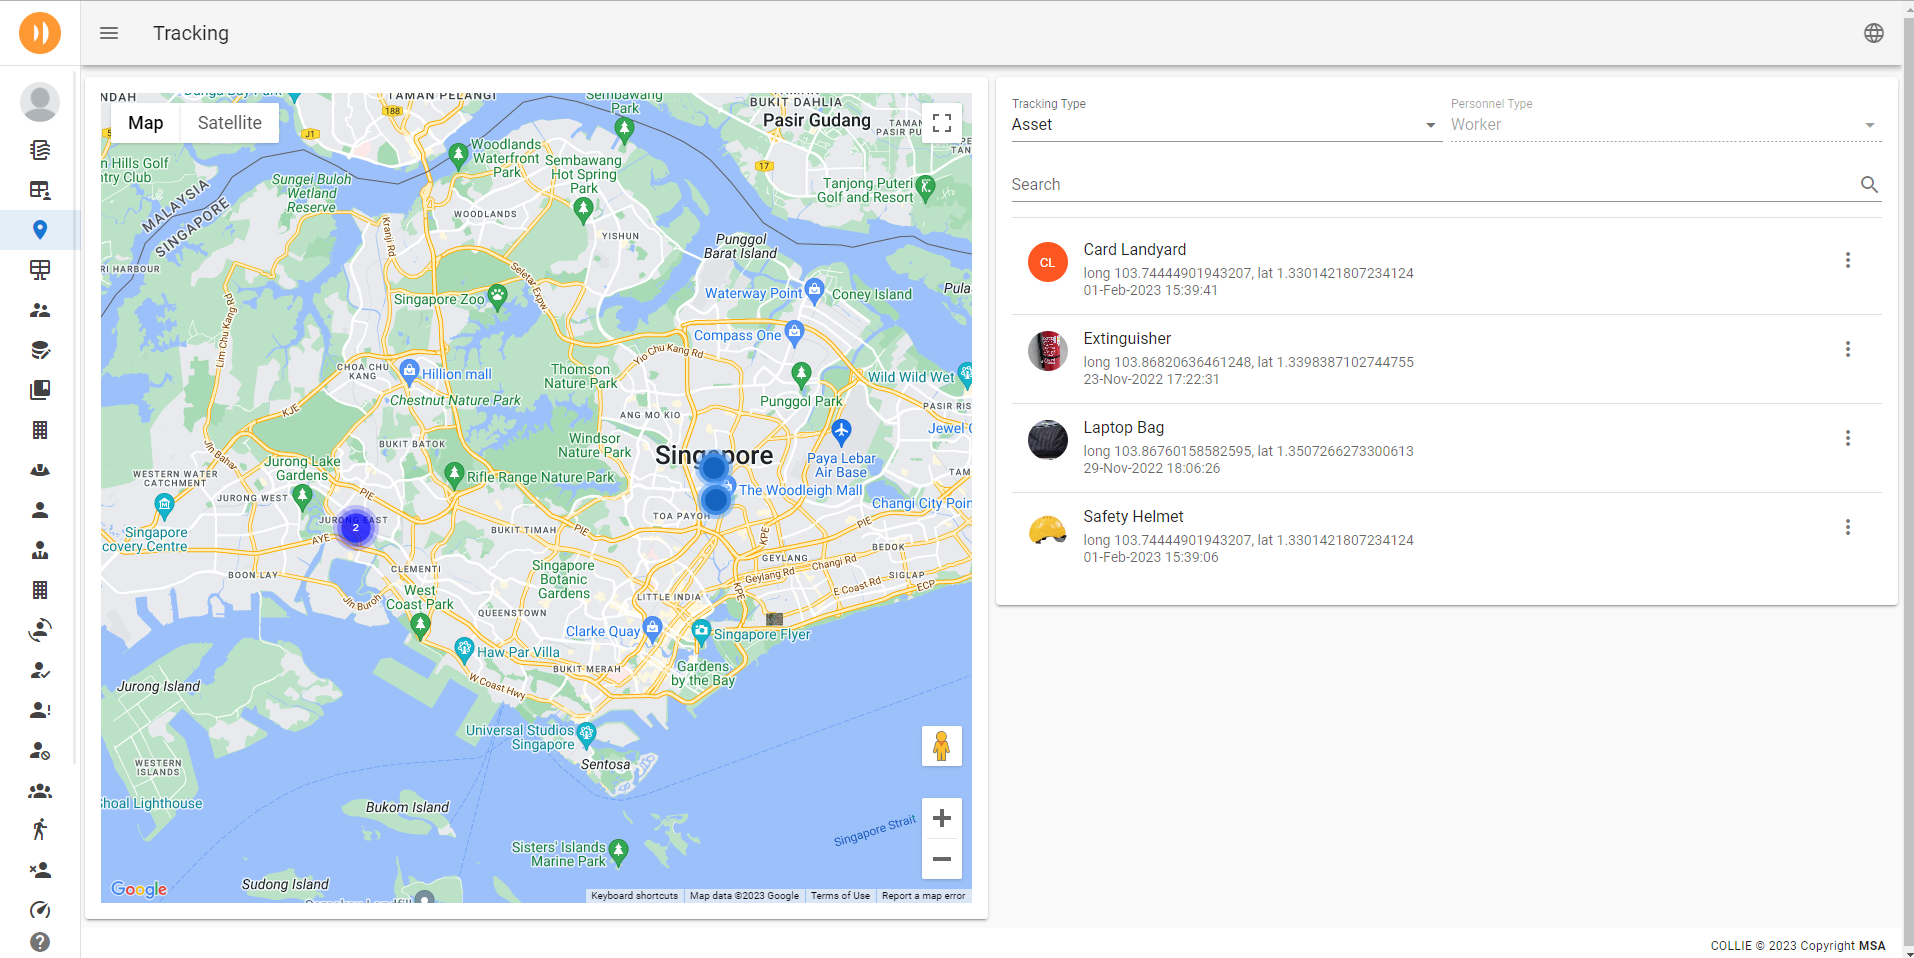Open the hard-hat sidebar icon

(40, 470)
